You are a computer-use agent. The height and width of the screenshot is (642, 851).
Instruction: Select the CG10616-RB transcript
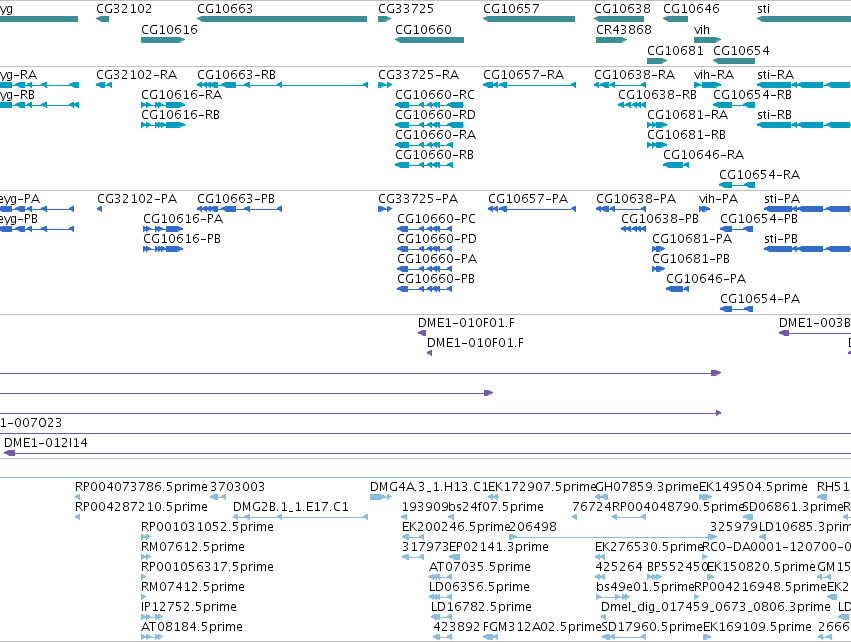point(163,125)
